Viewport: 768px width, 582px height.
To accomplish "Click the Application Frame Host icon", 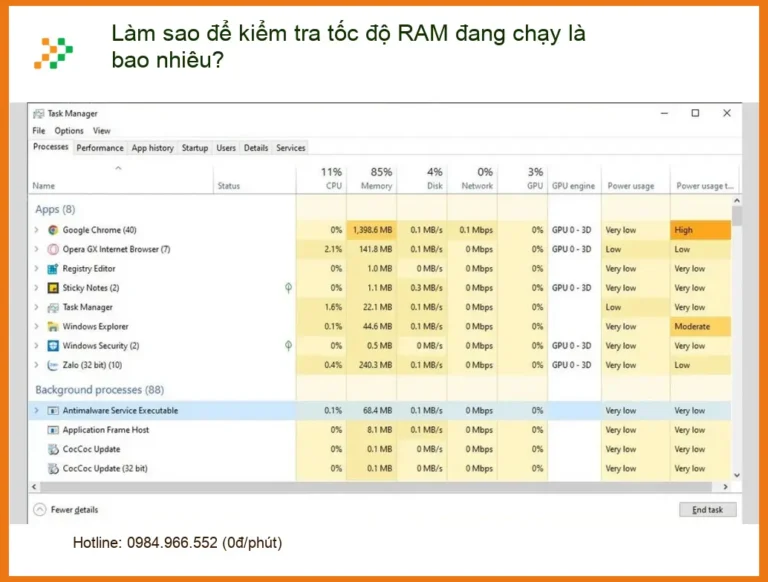I will 53,430.
